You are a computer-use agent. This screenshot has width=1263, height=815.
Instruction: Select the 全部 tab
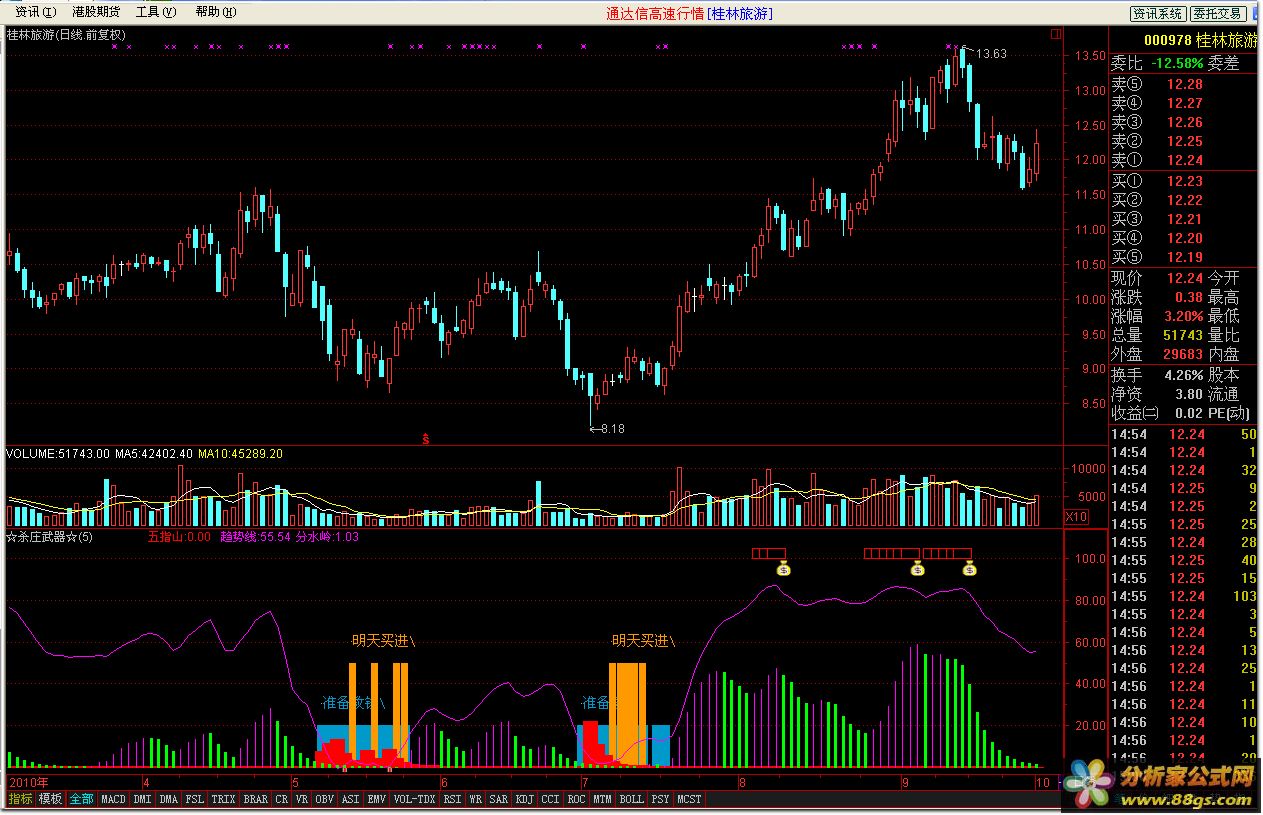pyautogui.click(x=81, y=799)
